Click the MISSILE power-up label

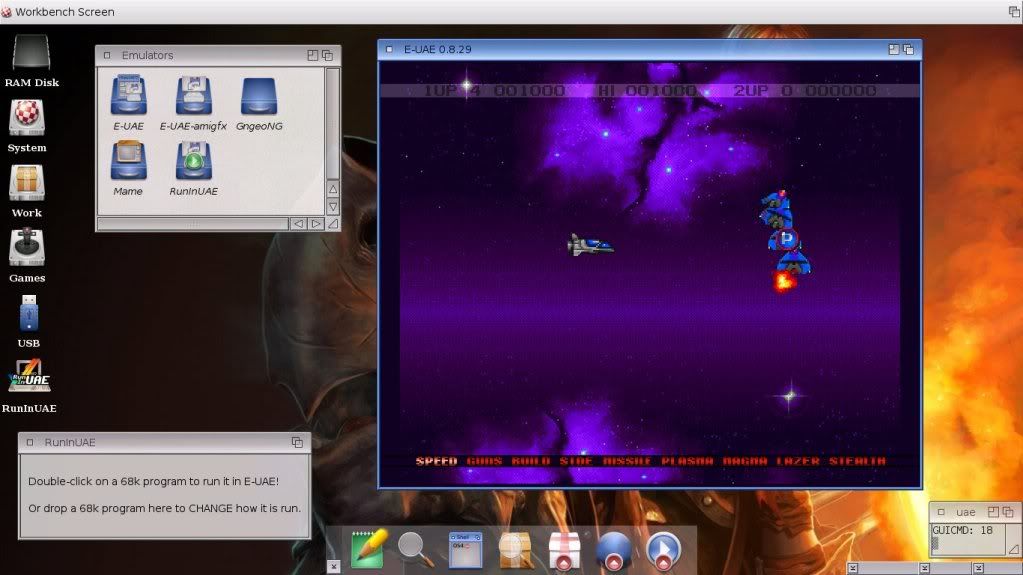[627, 461]
